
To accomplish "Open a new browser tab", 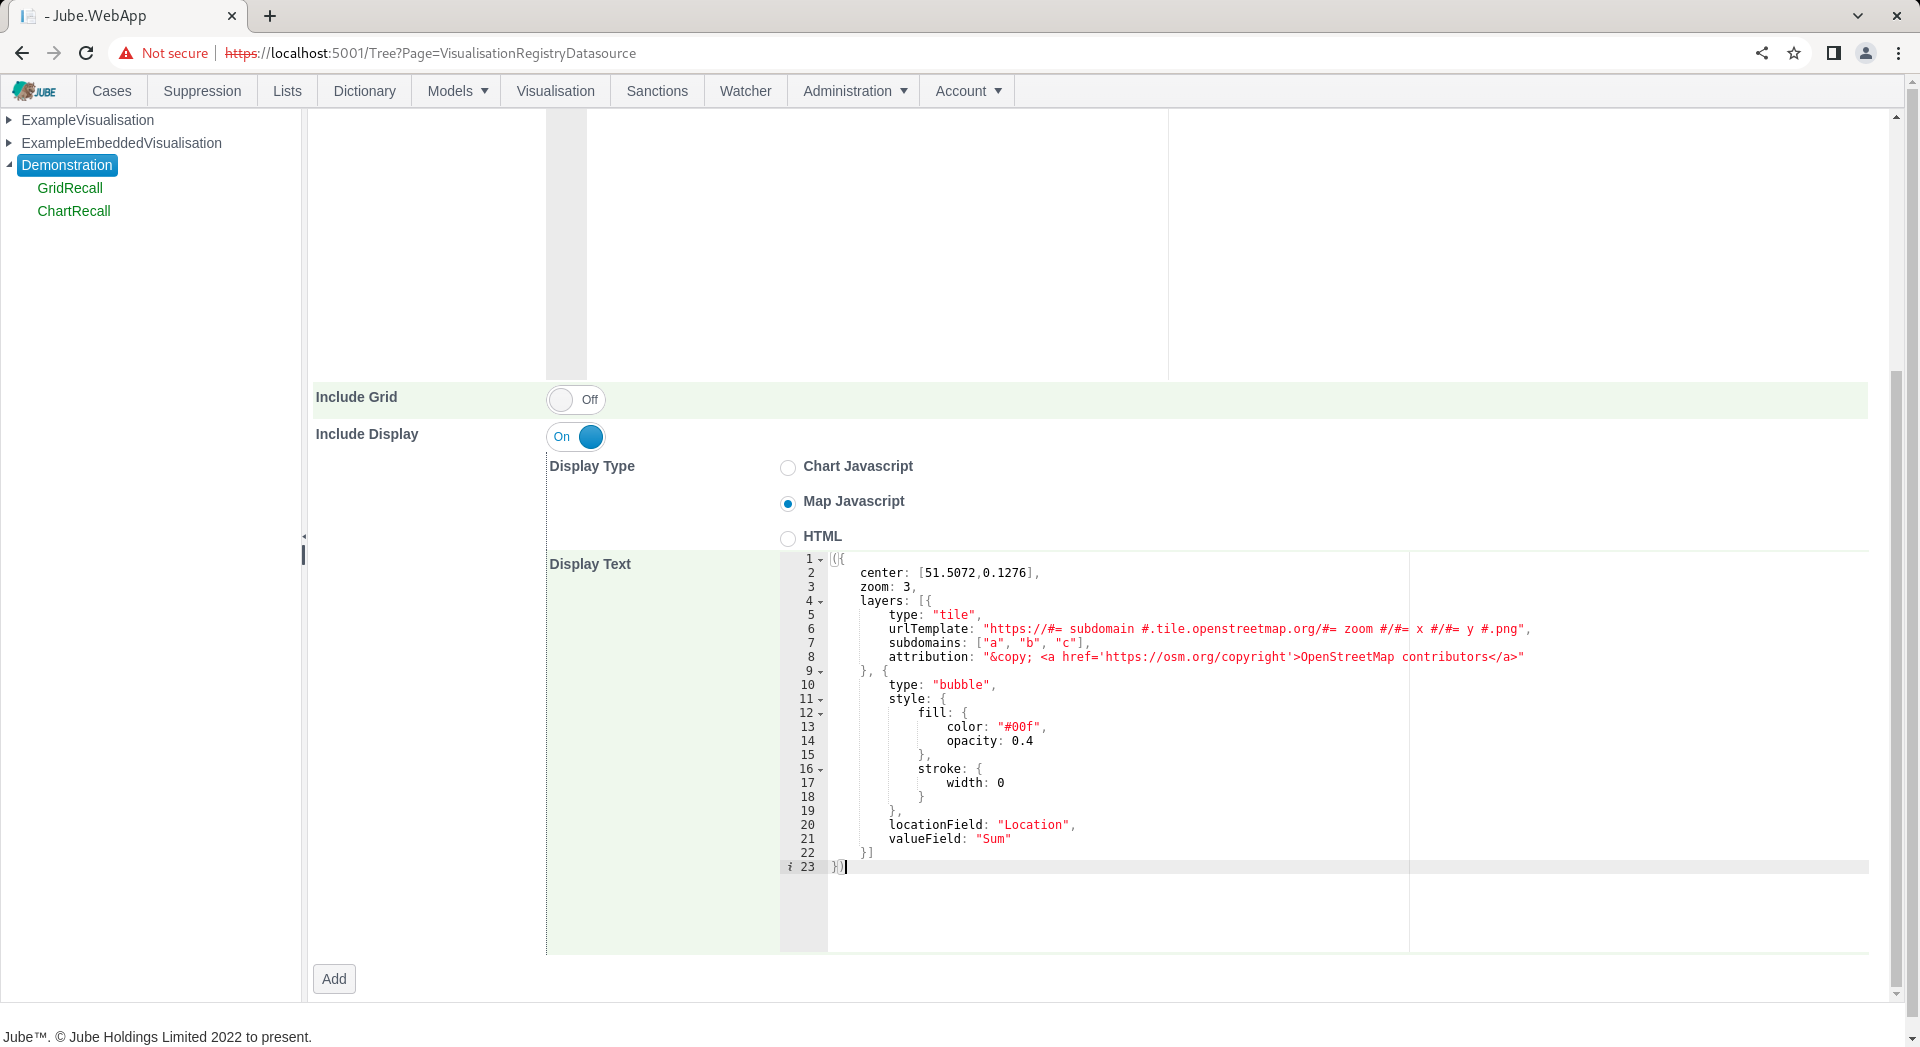I will (270, 16).
